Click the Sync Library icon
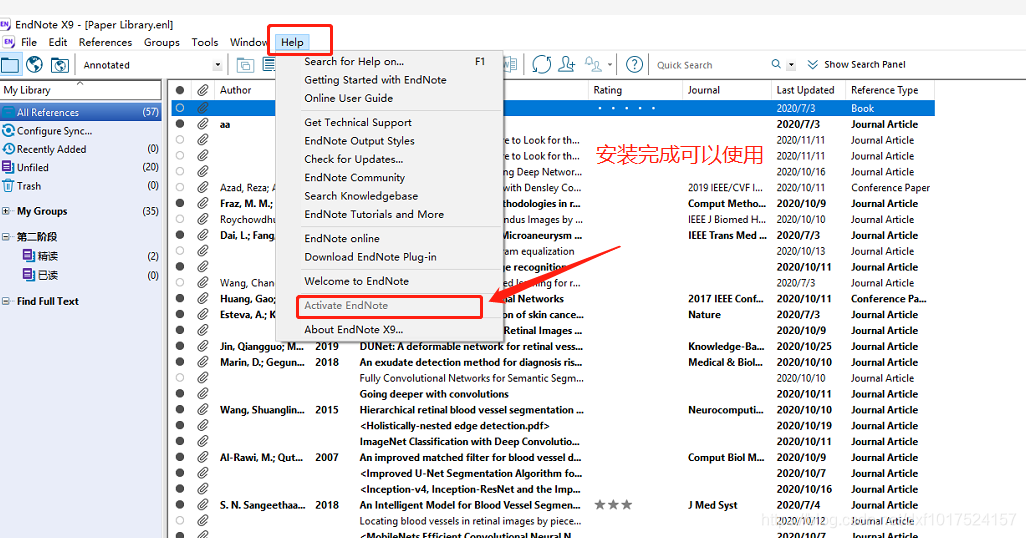 tap(542, 64)
